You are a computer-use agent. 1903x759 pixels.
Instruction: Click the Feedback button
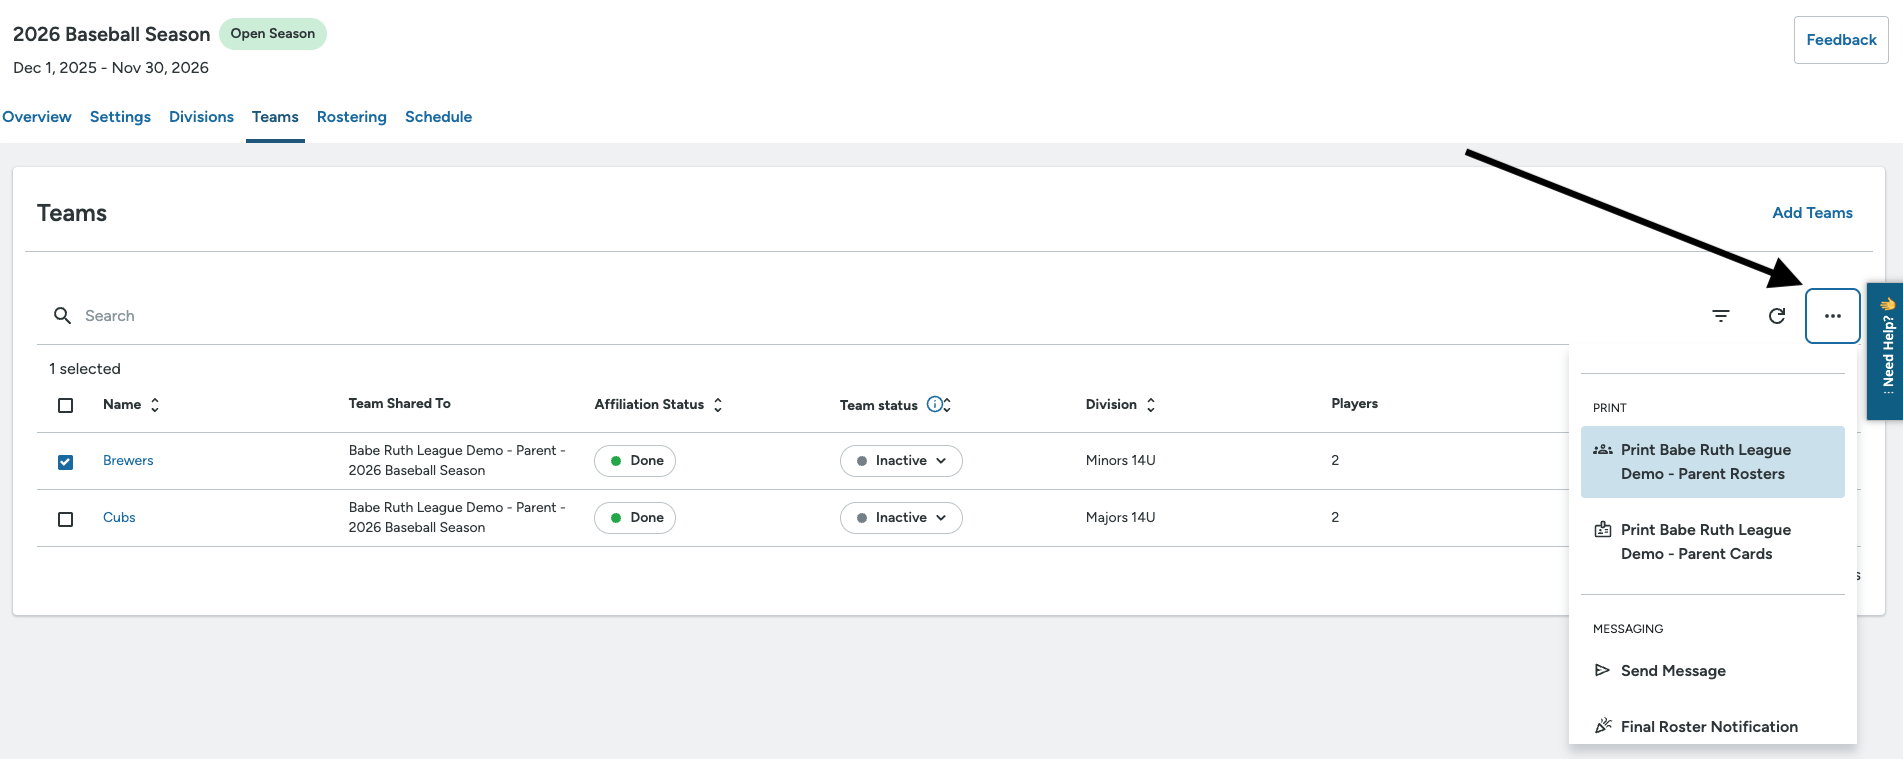1841,40
